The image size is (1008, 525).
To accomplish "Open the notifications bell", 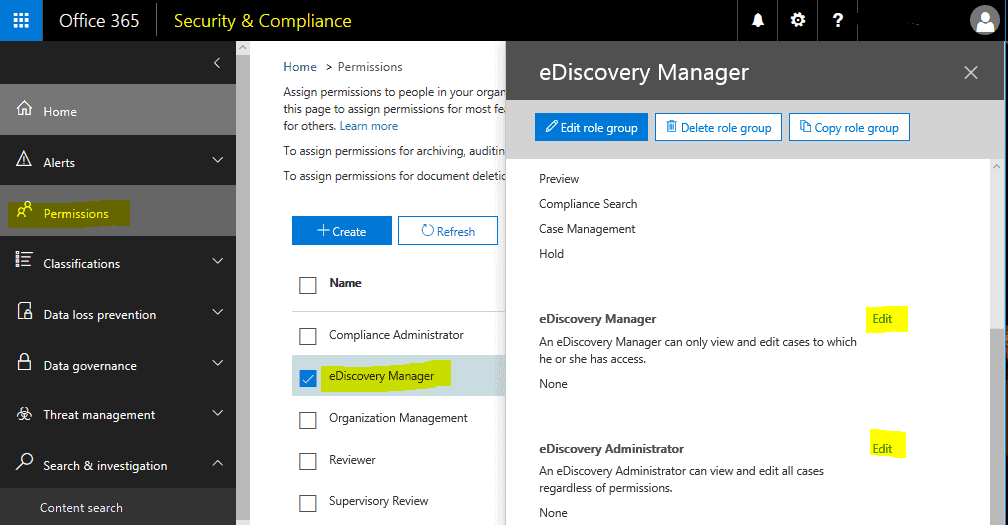I will tap(758, 21).
